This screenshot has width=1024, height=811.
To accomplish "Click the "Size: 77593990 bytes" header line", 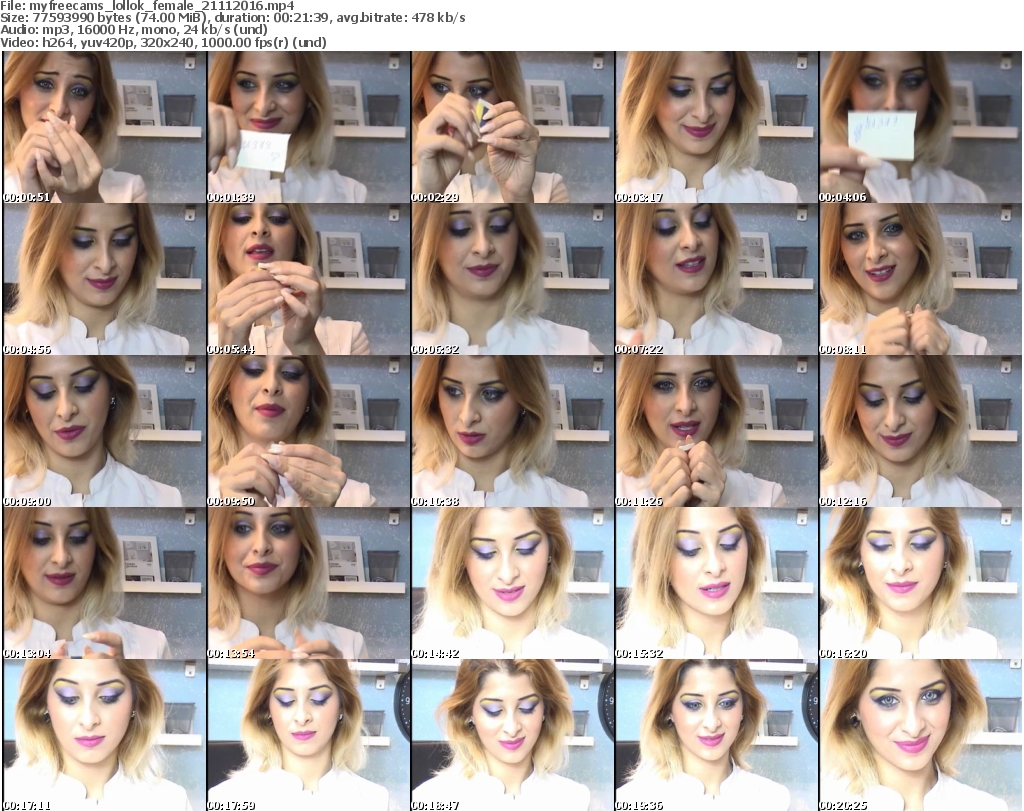I will (x=232, y=18).
